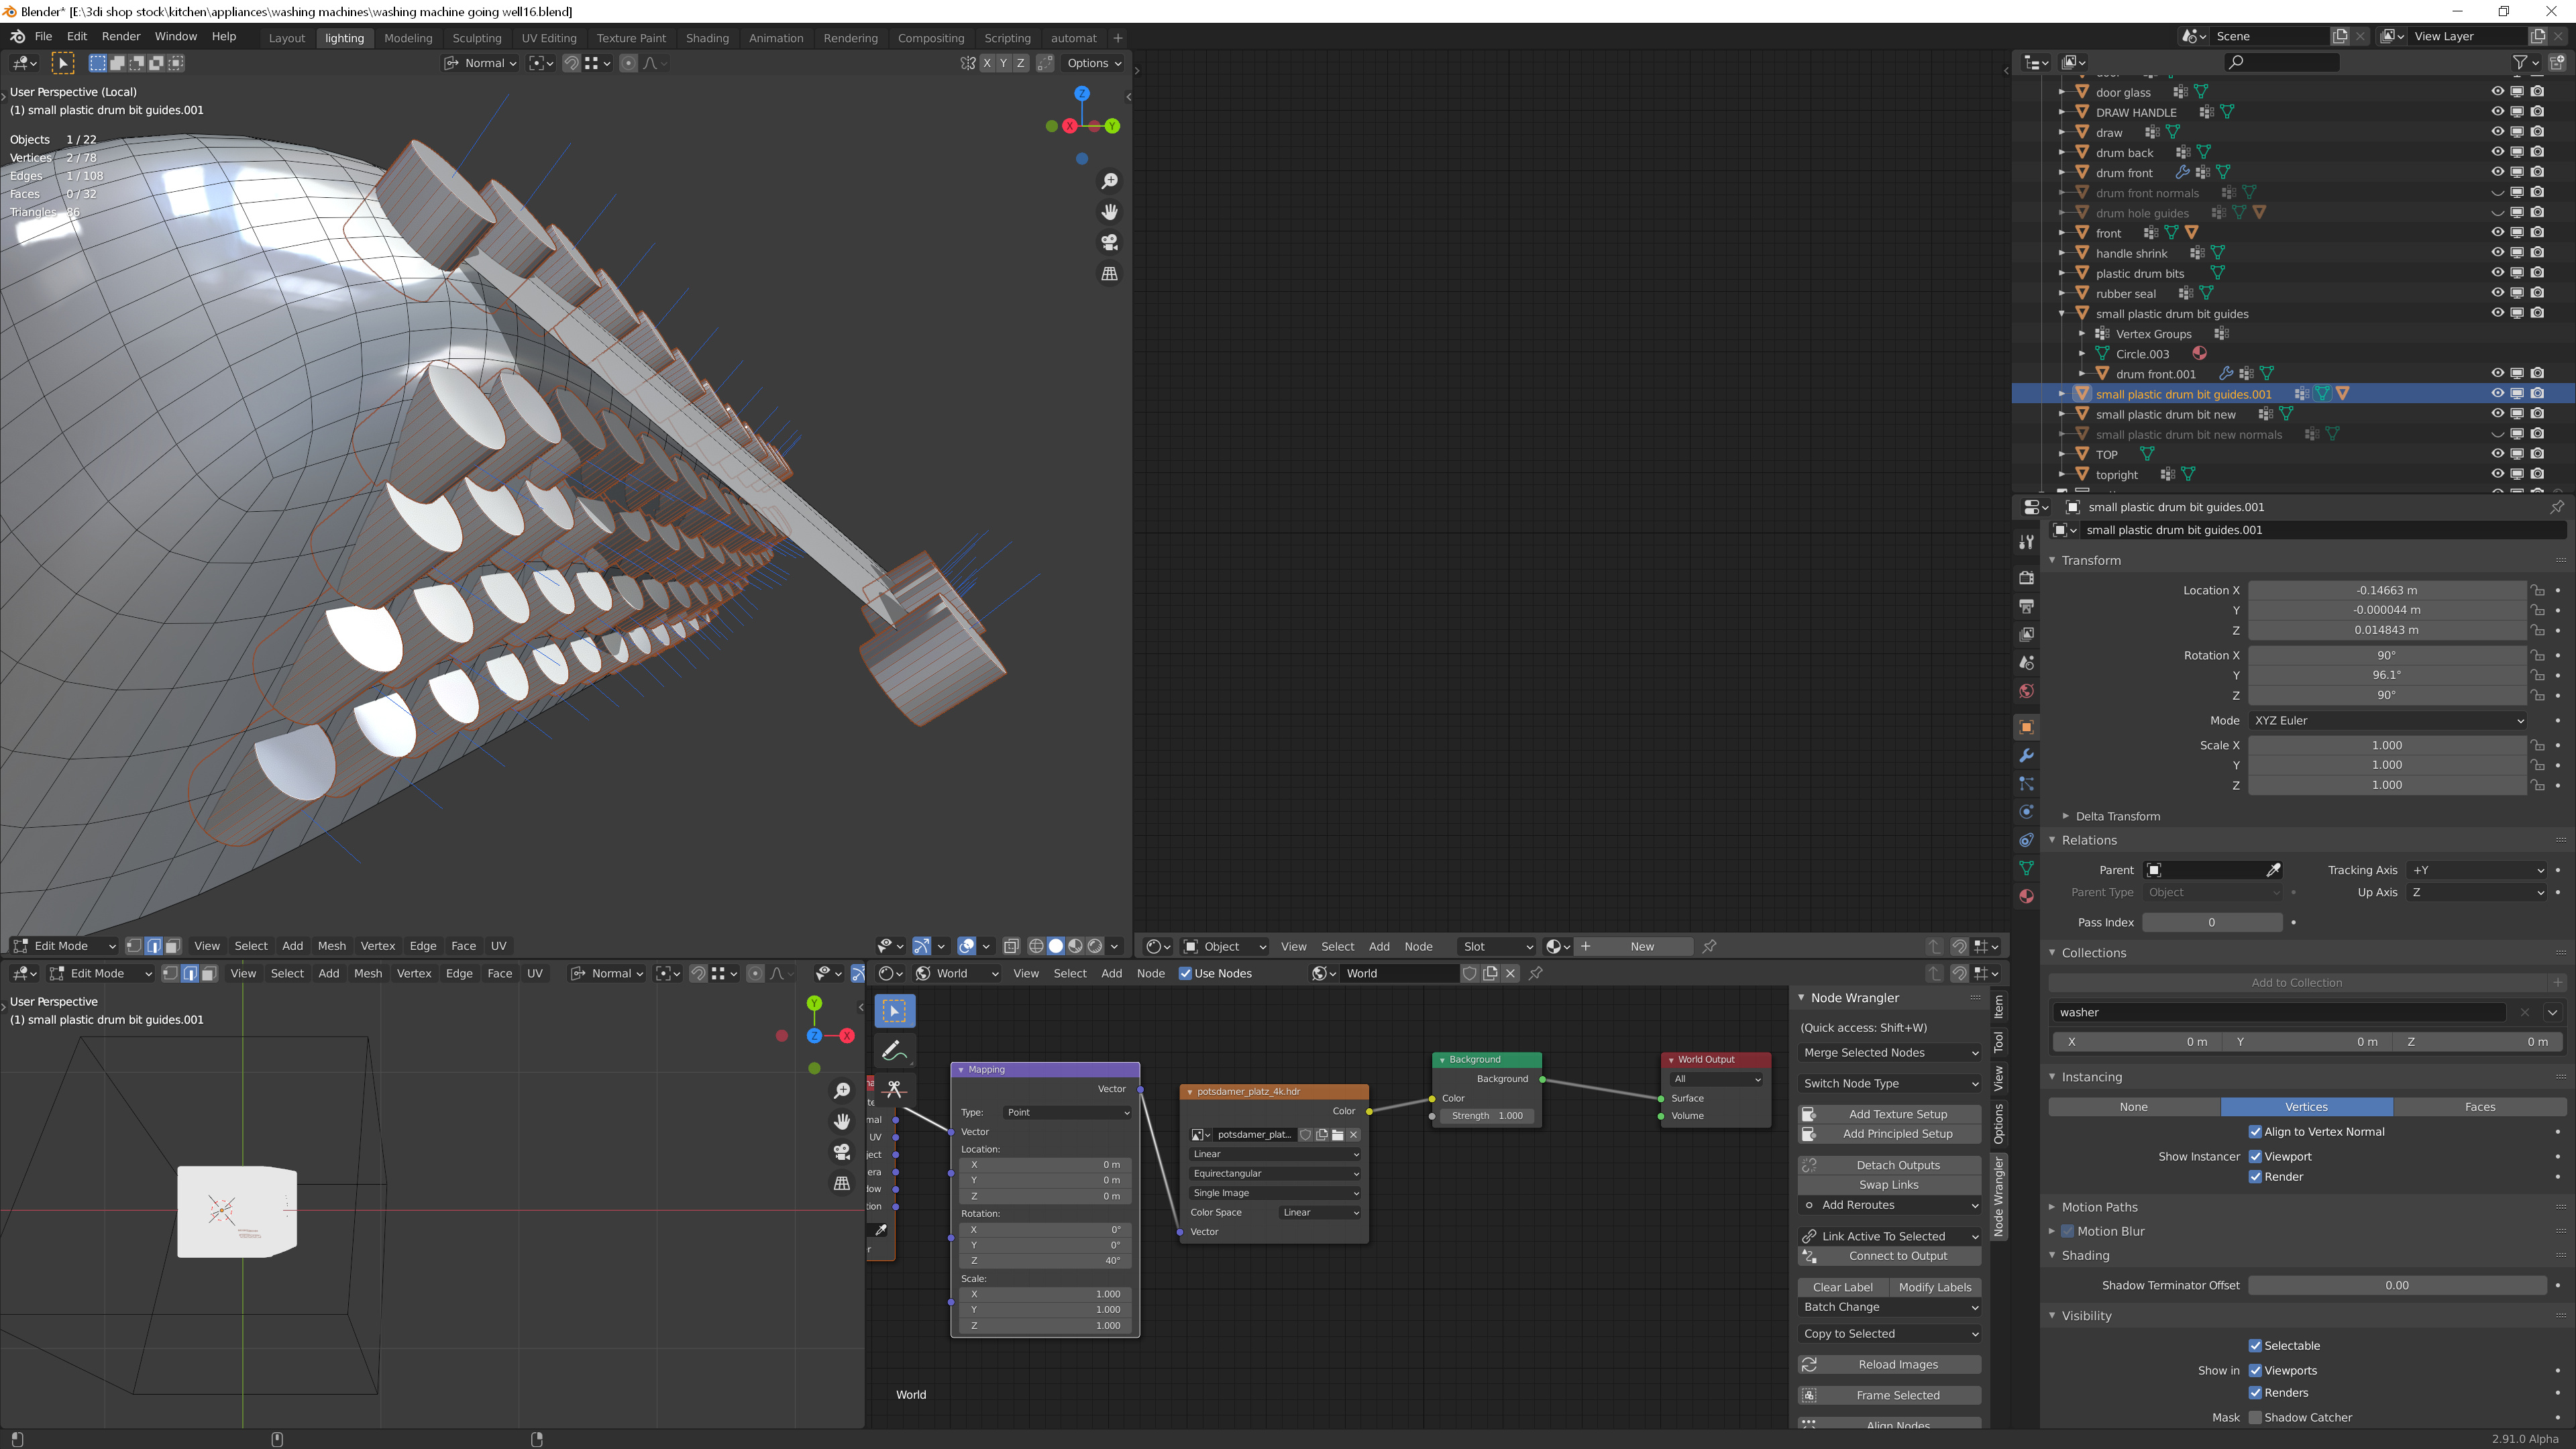
Task: Toggle the Use Nodes checkbox
Action: coord(1185,973)
